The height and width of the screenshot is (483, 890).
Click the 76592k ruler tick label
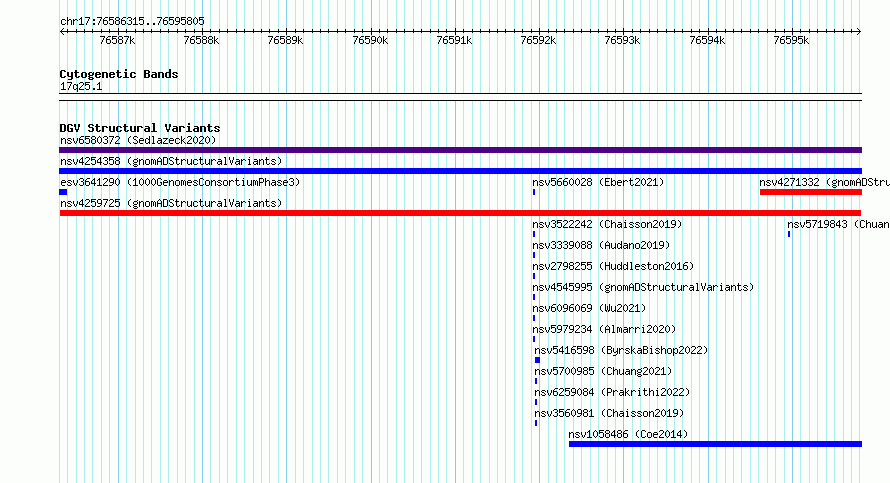[538, 40]
